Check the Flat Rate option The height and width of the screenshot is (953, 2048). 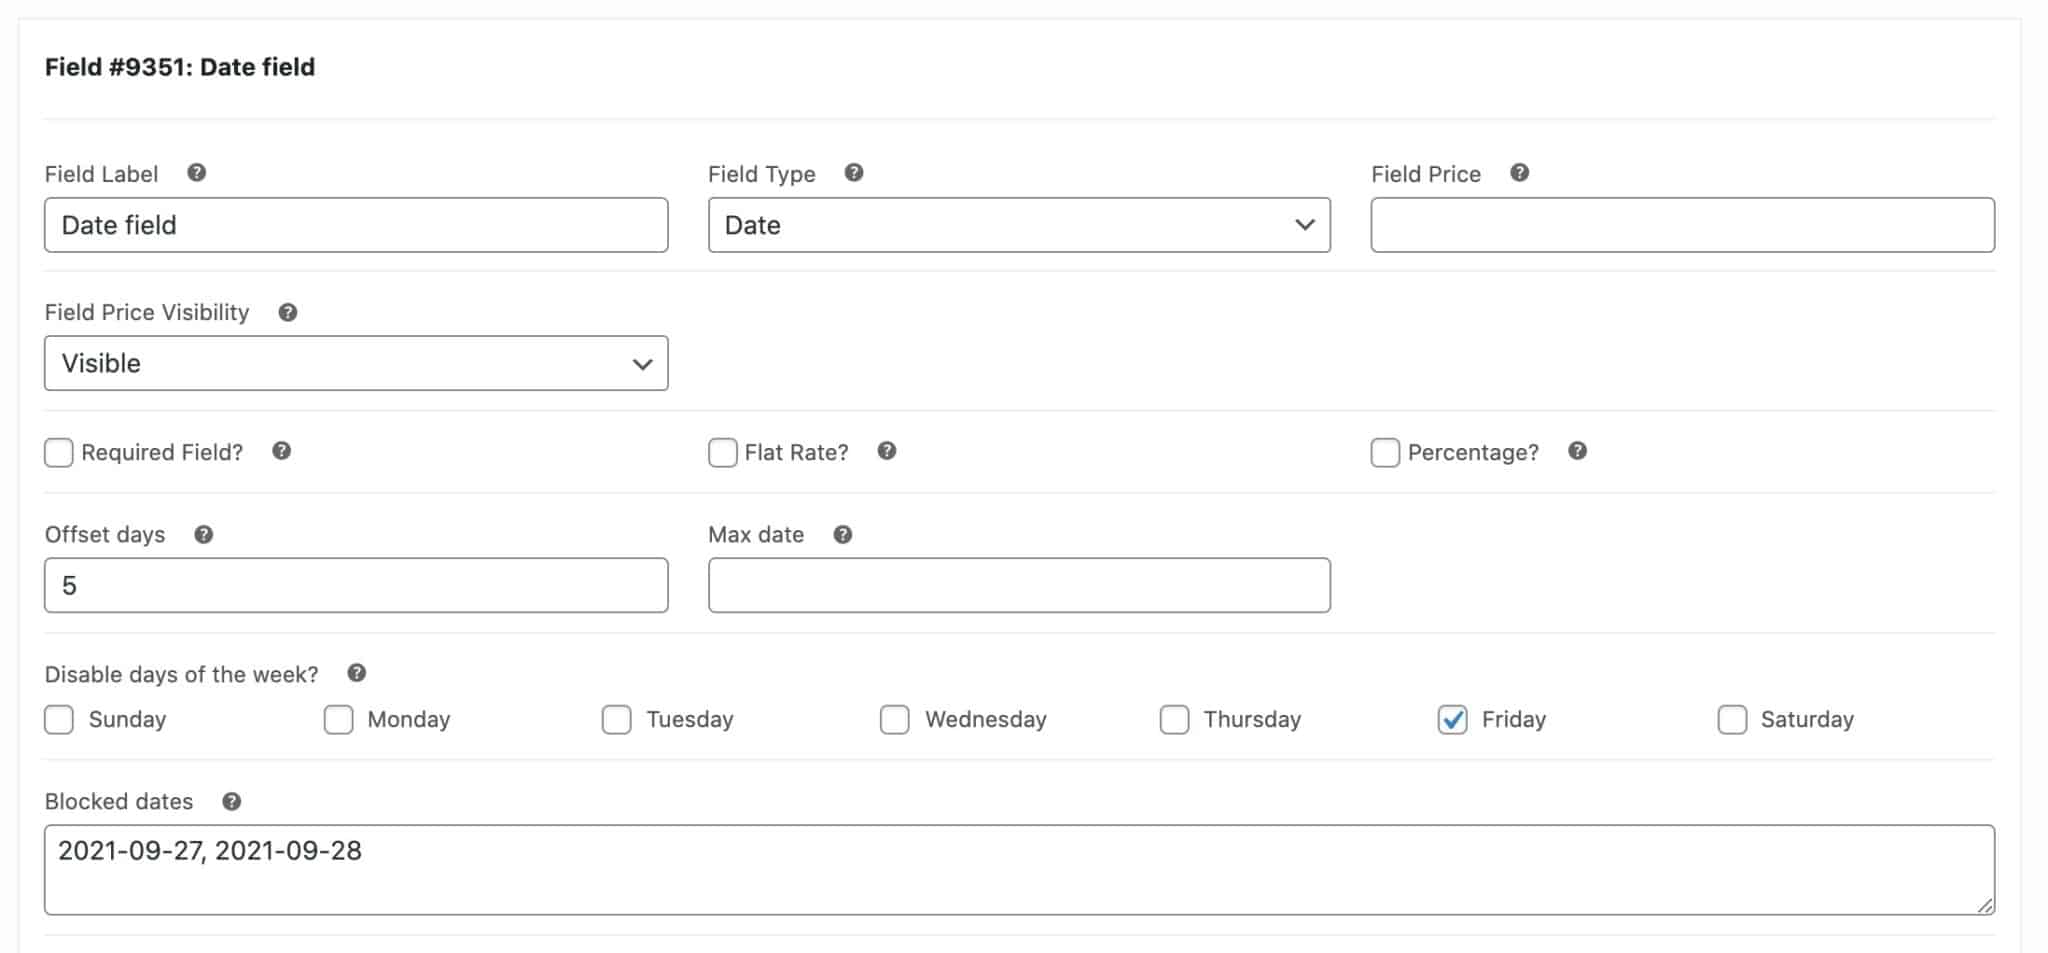point(722,452)
